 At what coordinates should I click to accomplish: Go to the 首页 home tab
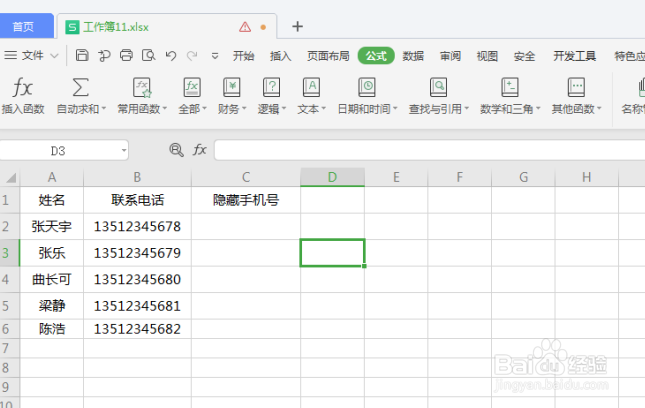tap(26, 26)
